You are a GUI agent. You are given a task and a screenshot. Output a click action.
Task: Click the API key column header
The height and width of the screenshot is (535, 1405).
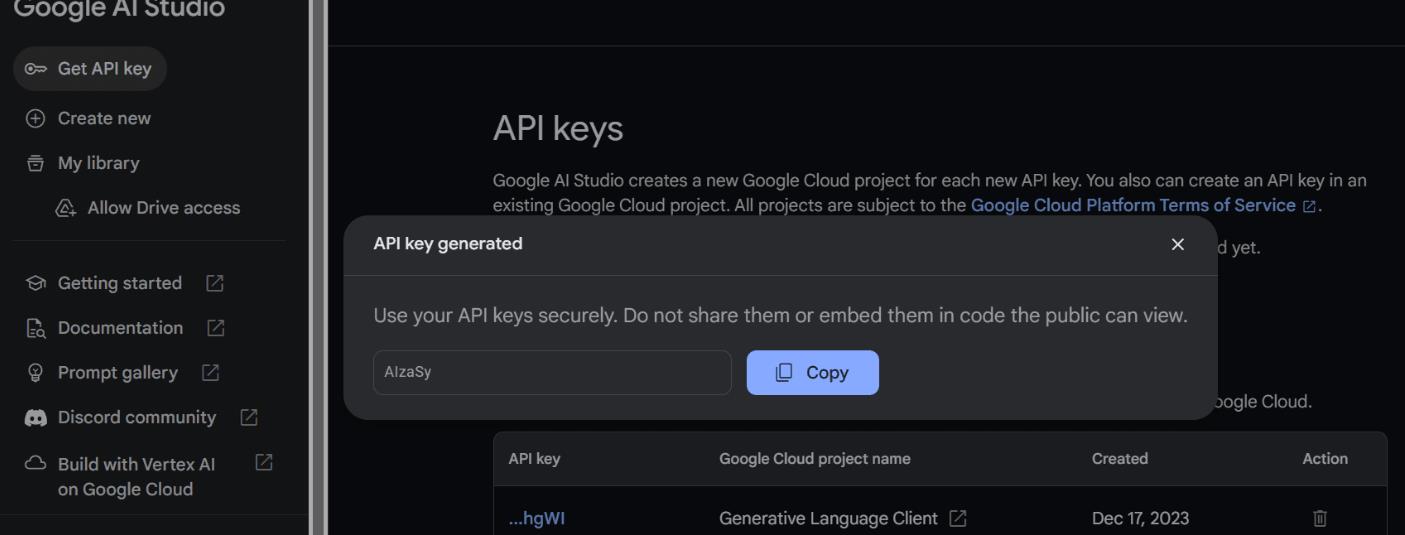(x=534, y=459)
